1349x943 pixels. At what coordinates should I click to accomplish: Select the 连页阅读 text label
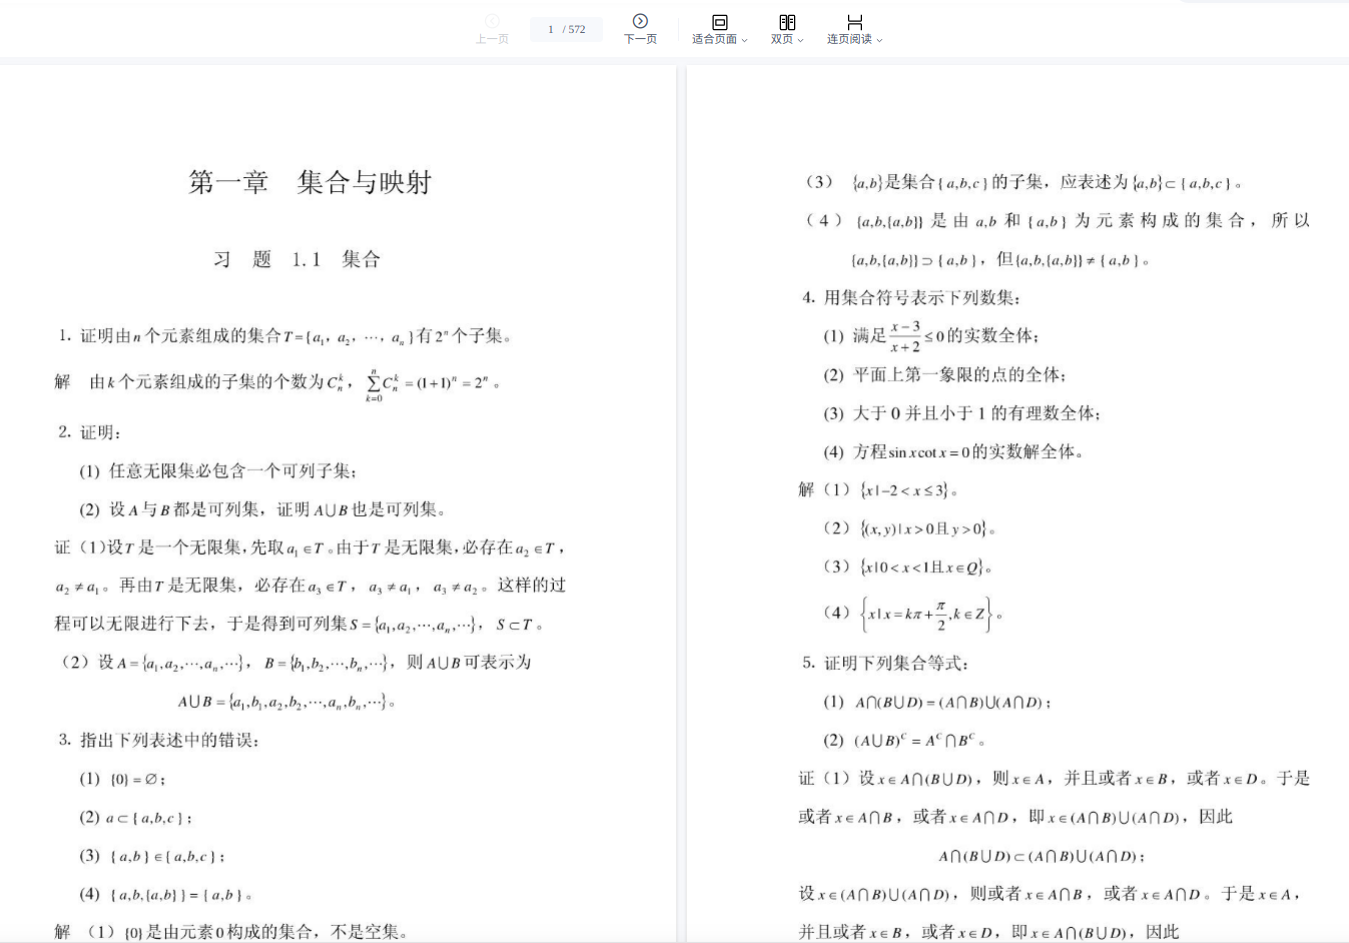[848, 39]
